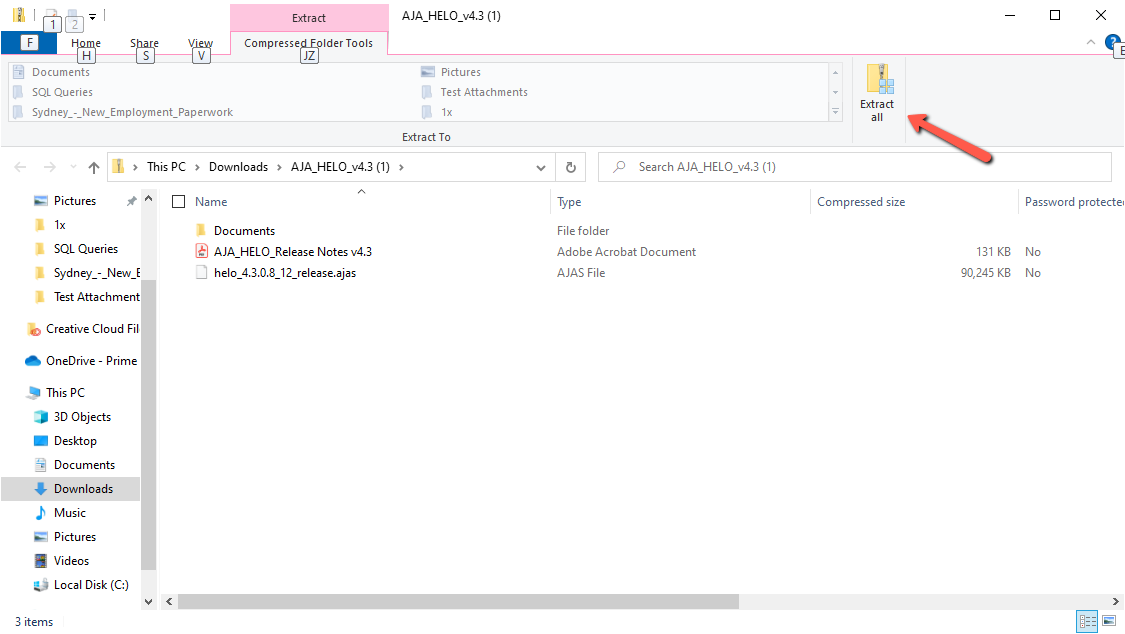This screenshot has width=1125, height=634.
Task: Expand the chevron after This PC in path
Action: 197,167
